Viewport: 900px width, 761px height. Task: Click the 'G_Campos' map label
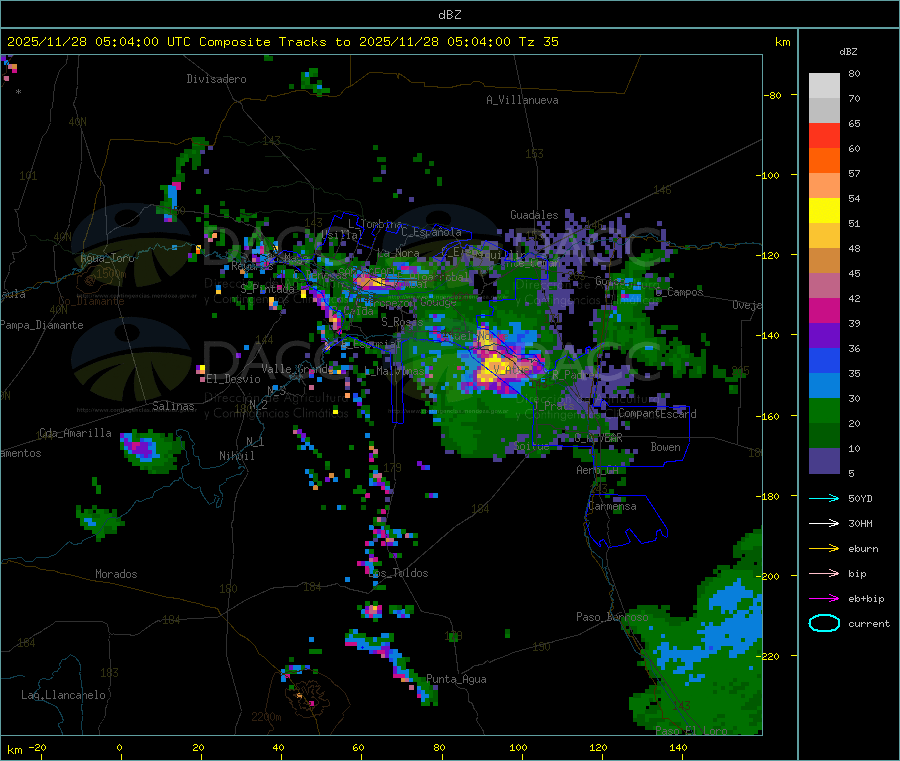(x=679, y=292)
